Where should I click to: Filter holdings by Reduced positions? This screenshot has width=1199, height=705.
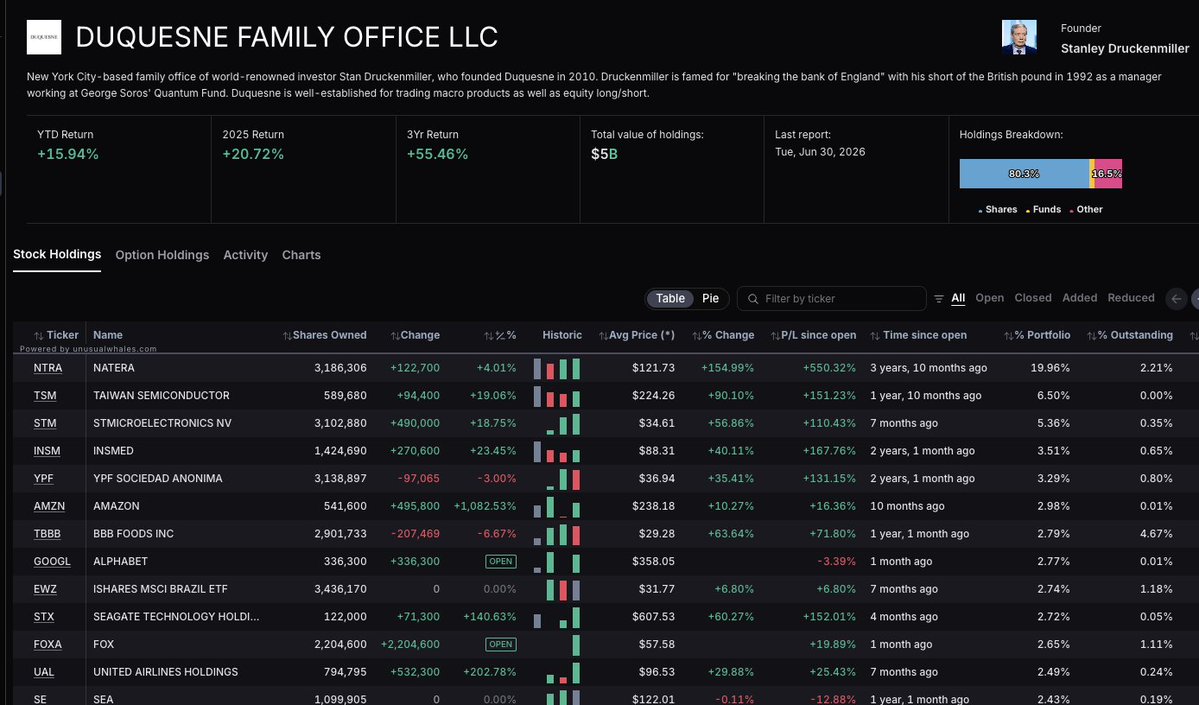click(x=1131, y=298)
